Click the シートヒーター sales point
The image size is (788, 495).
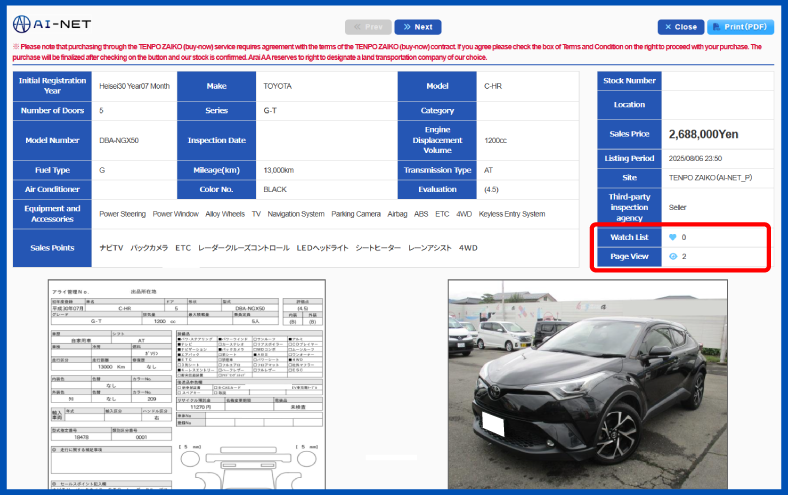378,248
